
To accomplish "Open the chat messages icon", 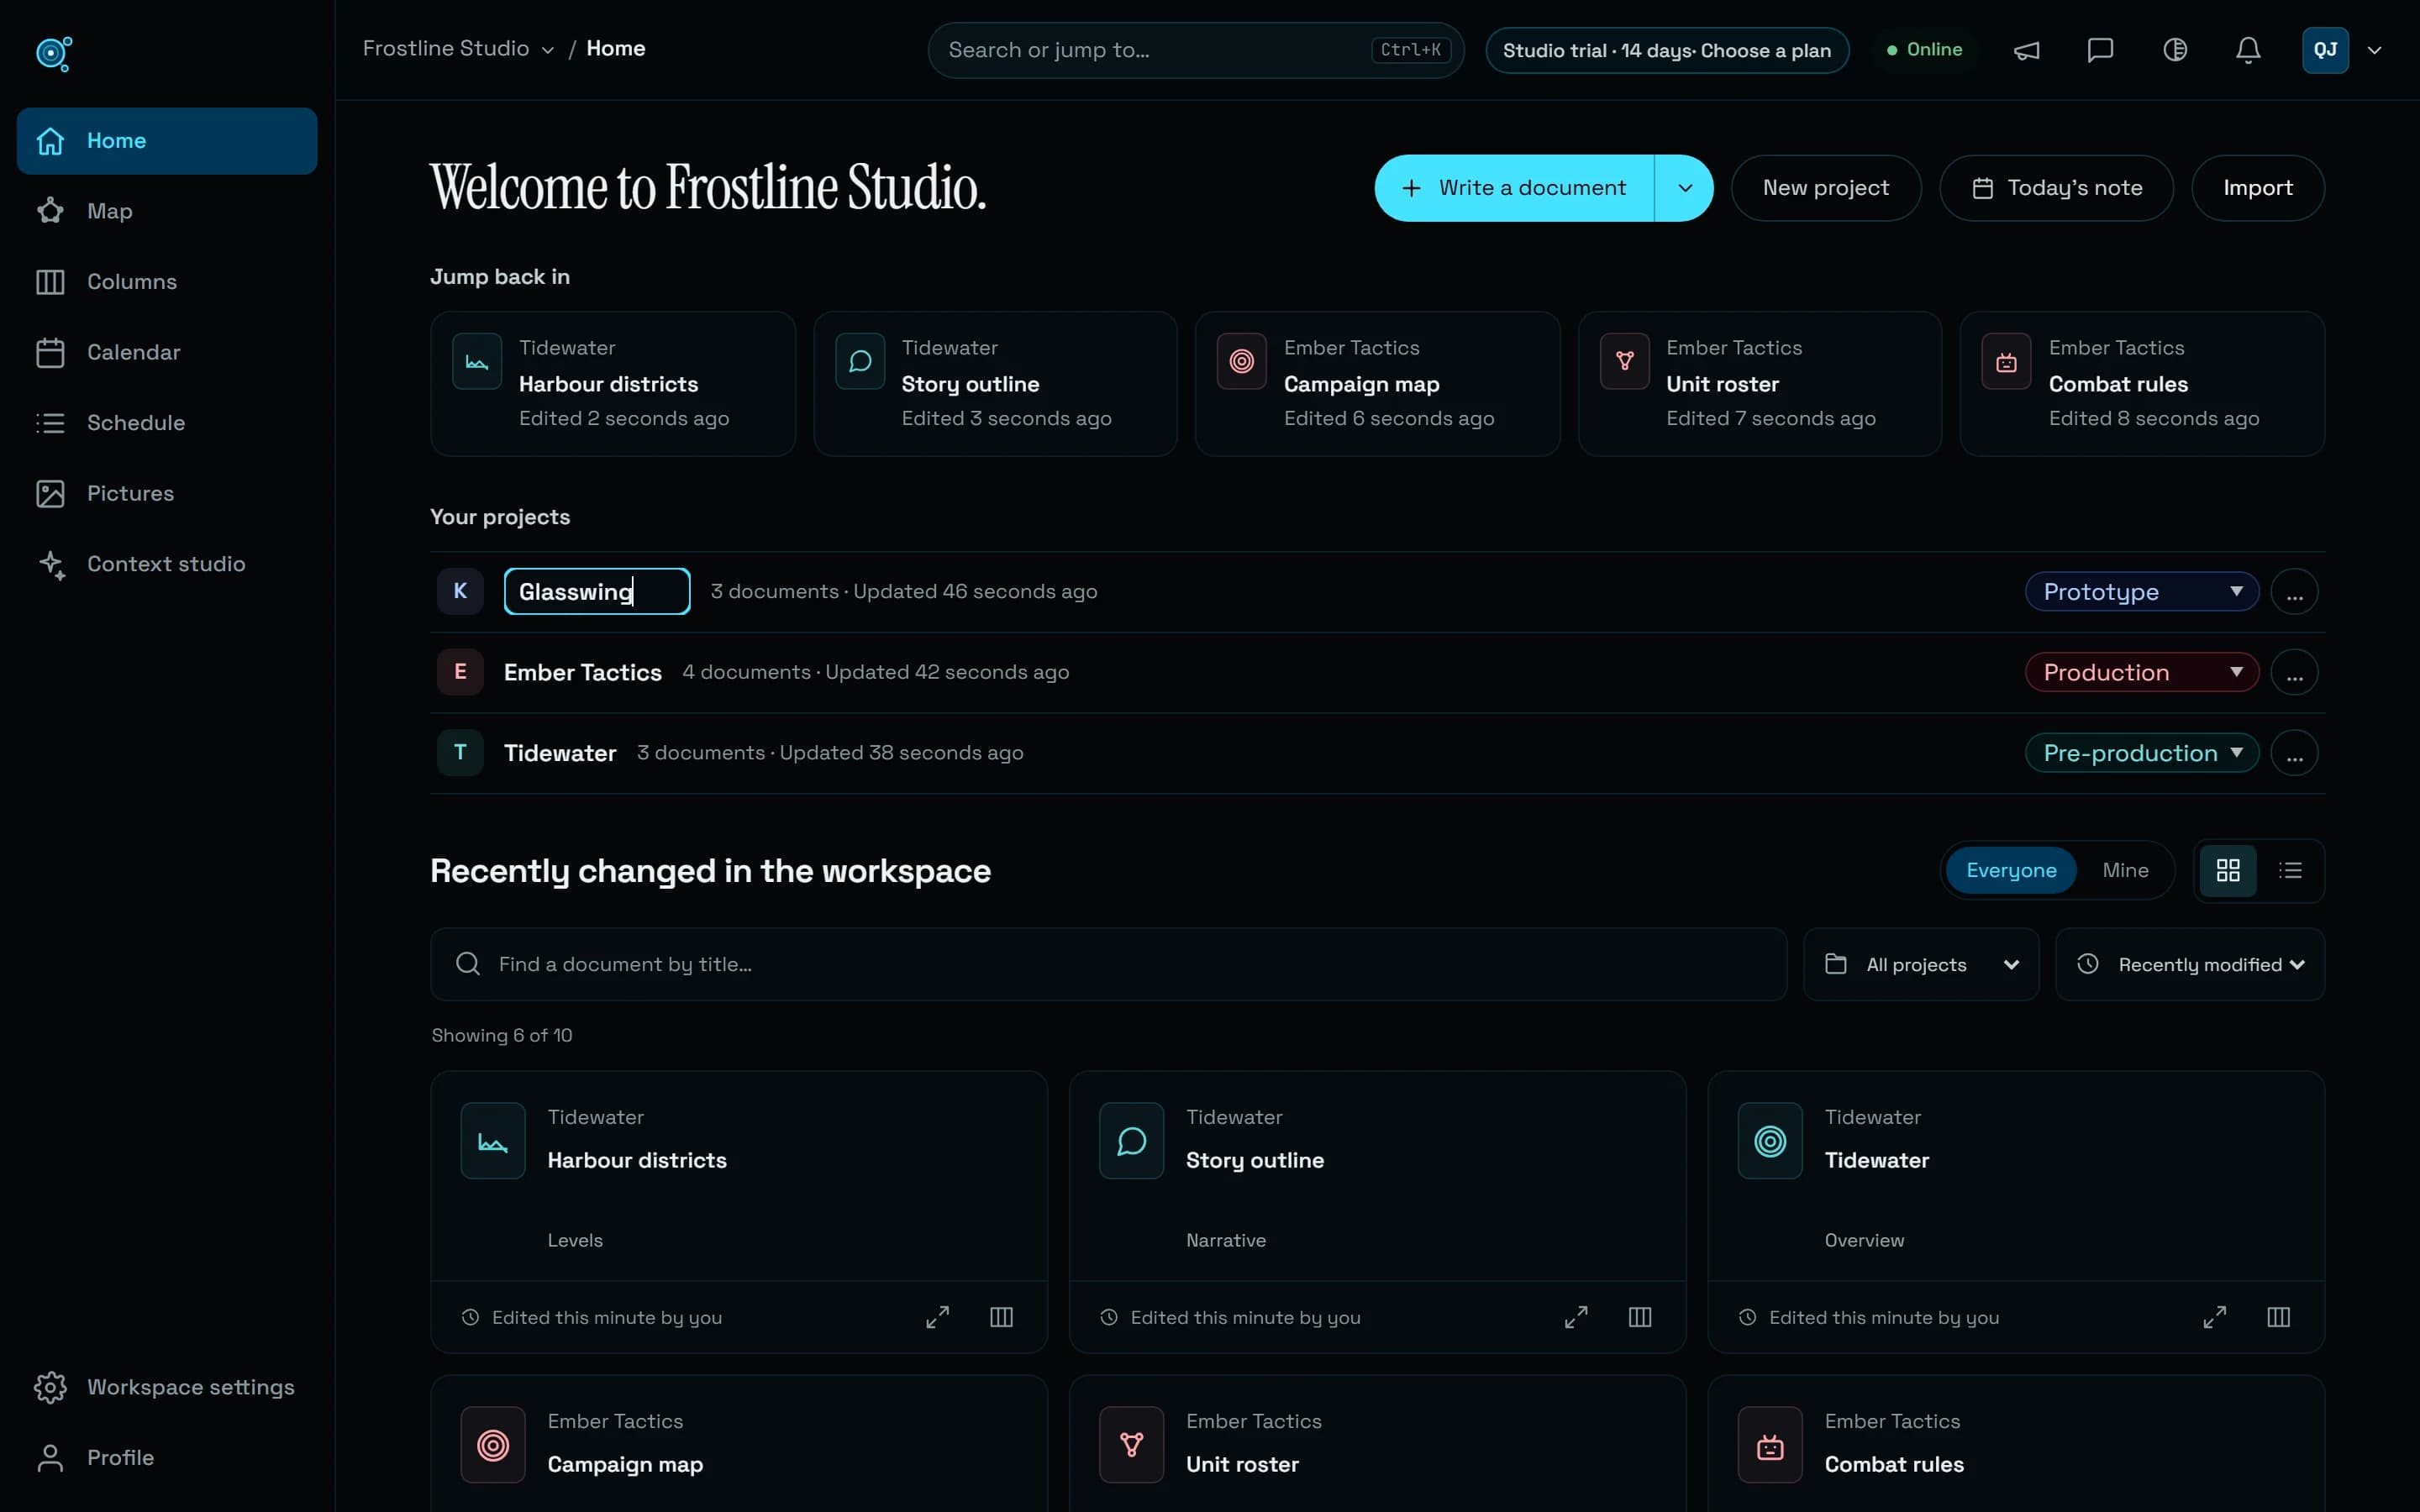I will 2100,50.
